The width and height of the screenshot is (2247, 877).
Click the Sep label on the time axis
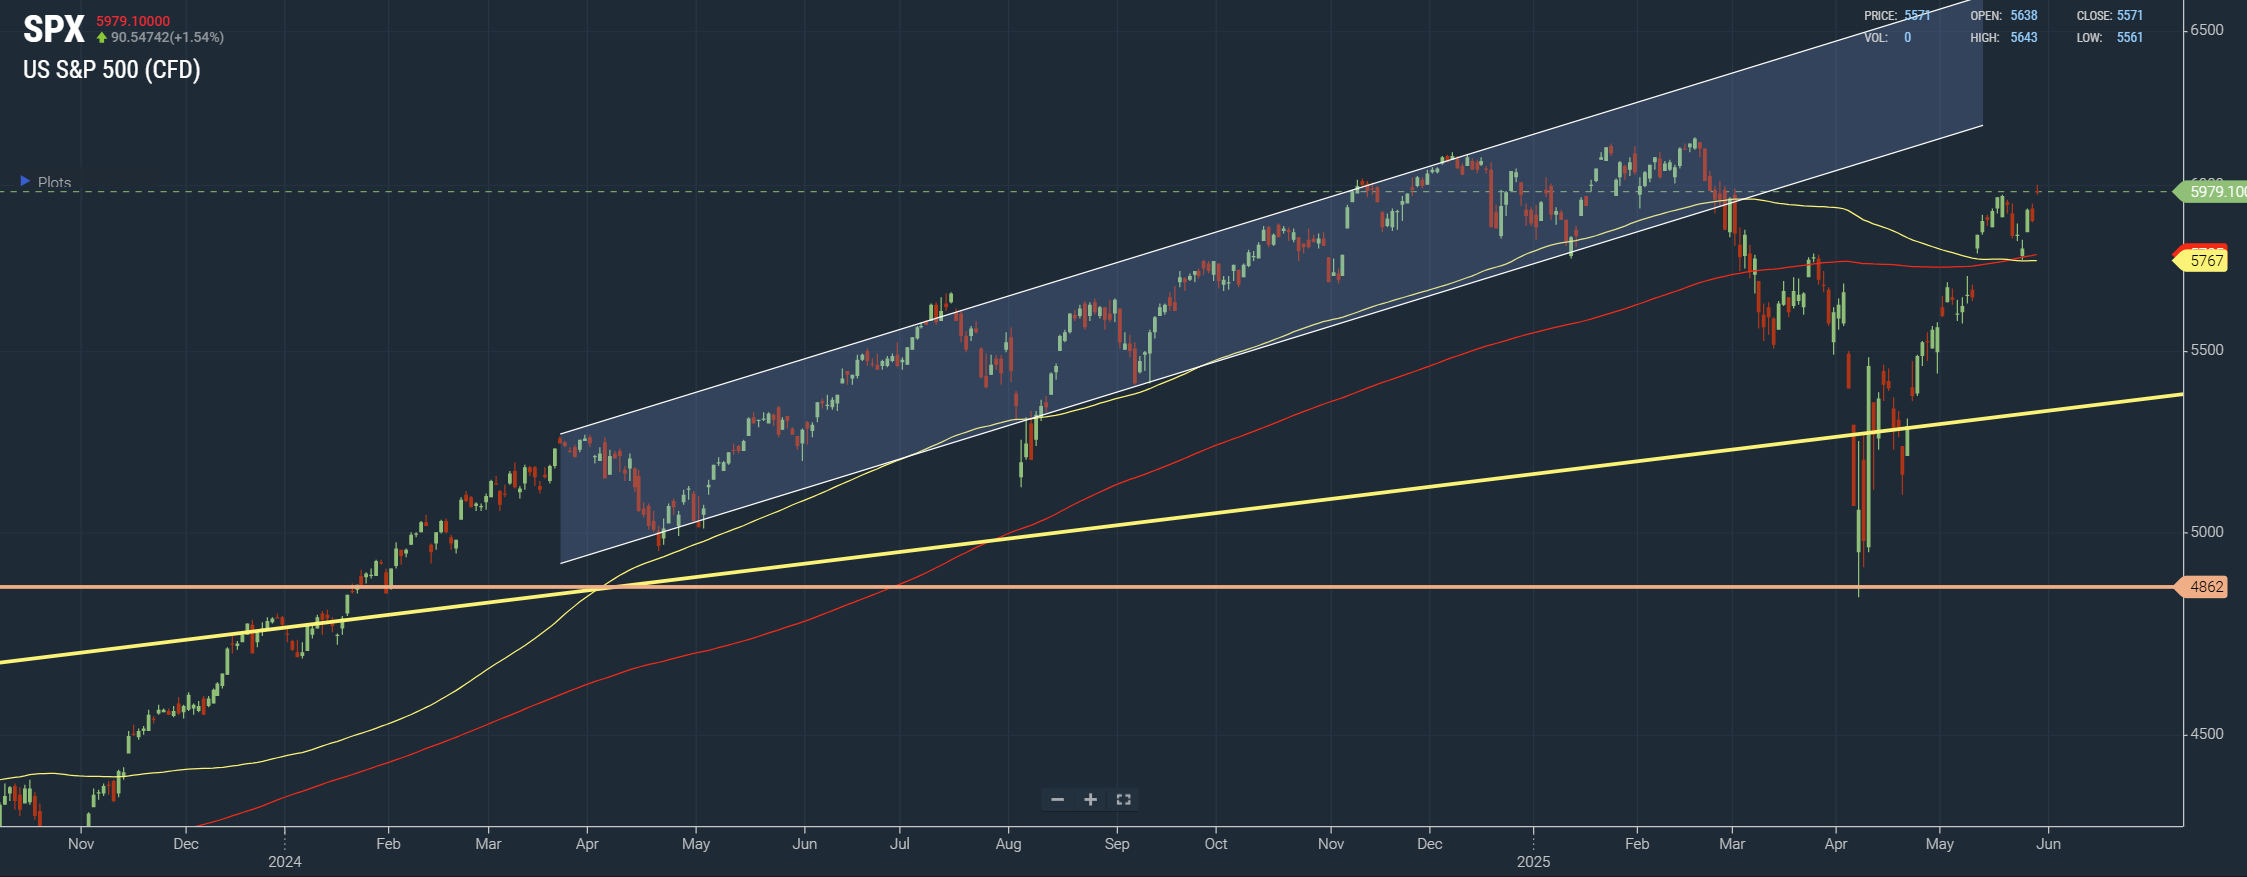(1117, 844)
